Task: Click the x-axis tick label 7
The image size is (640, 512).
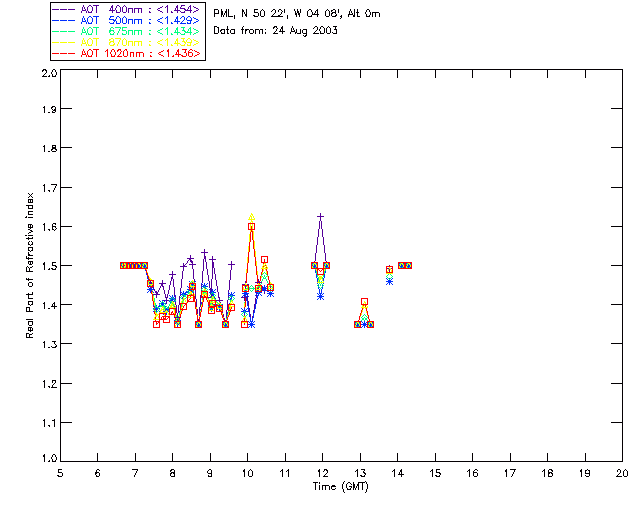Action: pyautogui.click(x=135, y=473)
